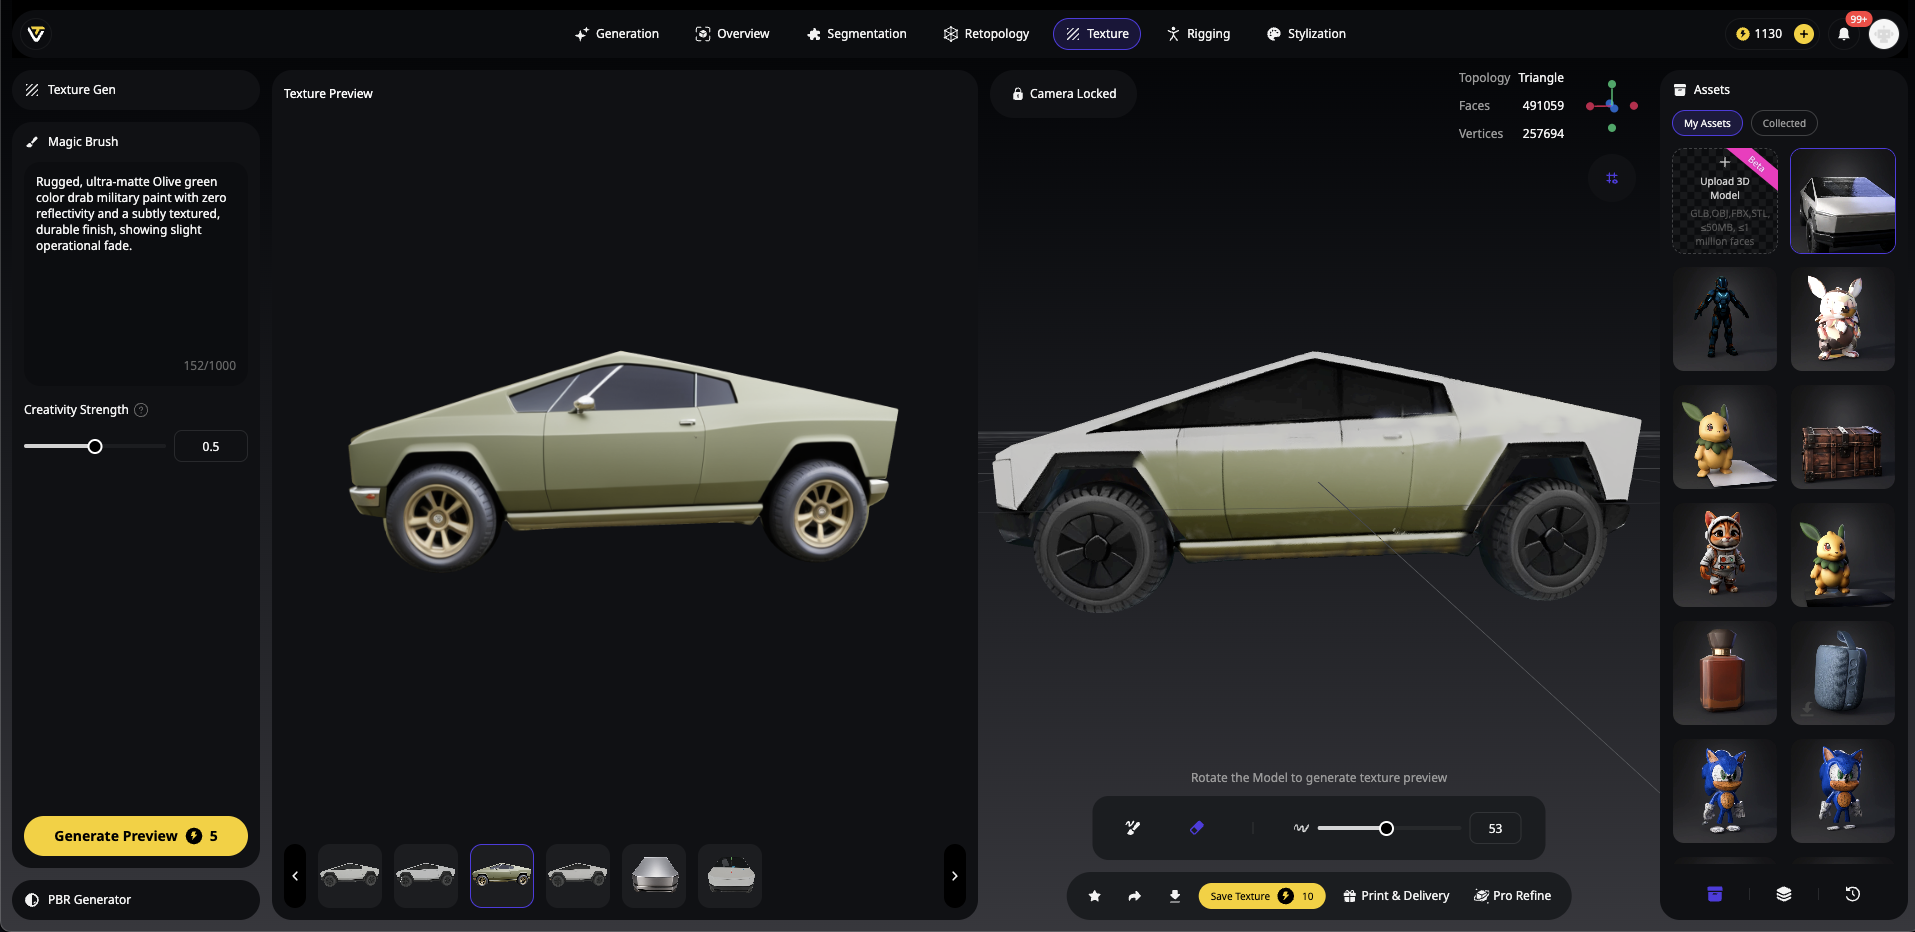Viewport: 1915px width, 932px height.
Task: Select the magic brush paint tool icon
Action: pyautogui.click(x=1133, y=828)
